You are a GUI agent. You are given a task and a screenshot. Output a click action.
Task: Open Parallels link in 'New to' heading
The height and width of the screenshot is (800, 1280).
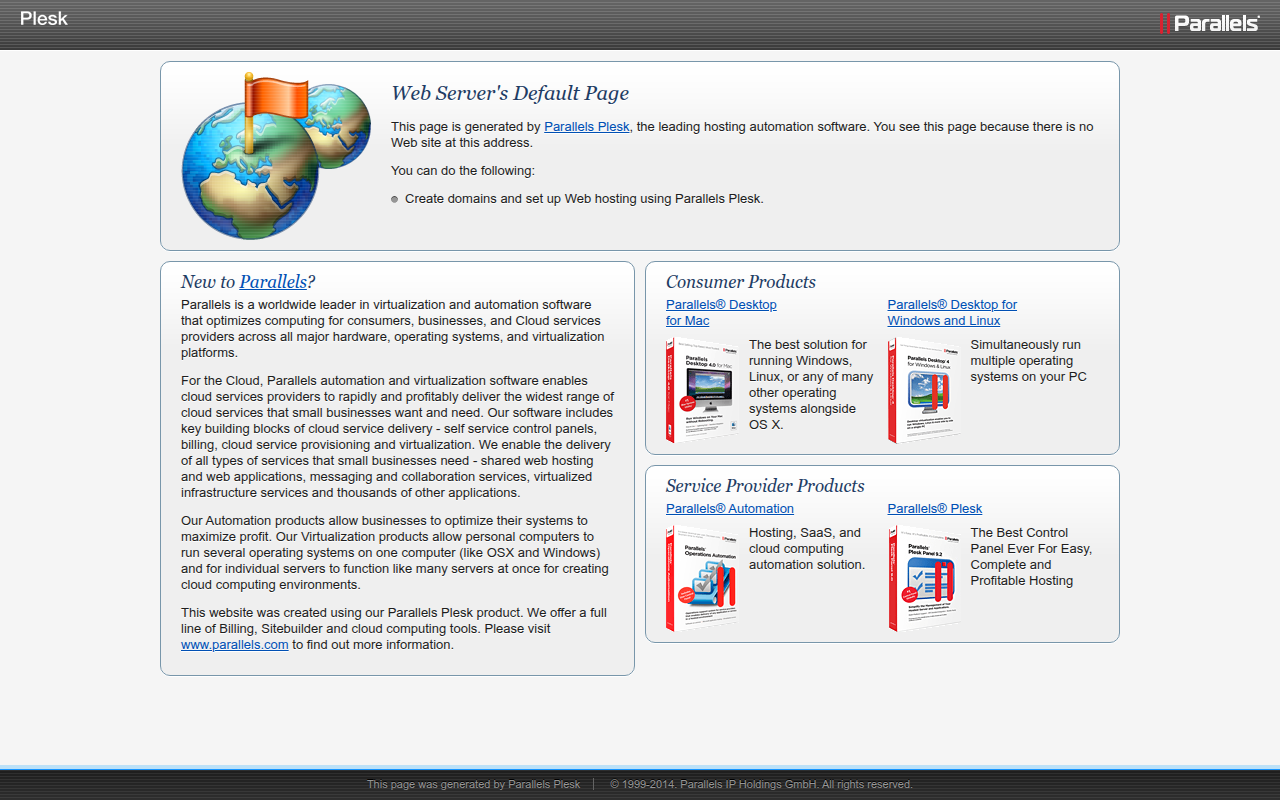(273, 282)
